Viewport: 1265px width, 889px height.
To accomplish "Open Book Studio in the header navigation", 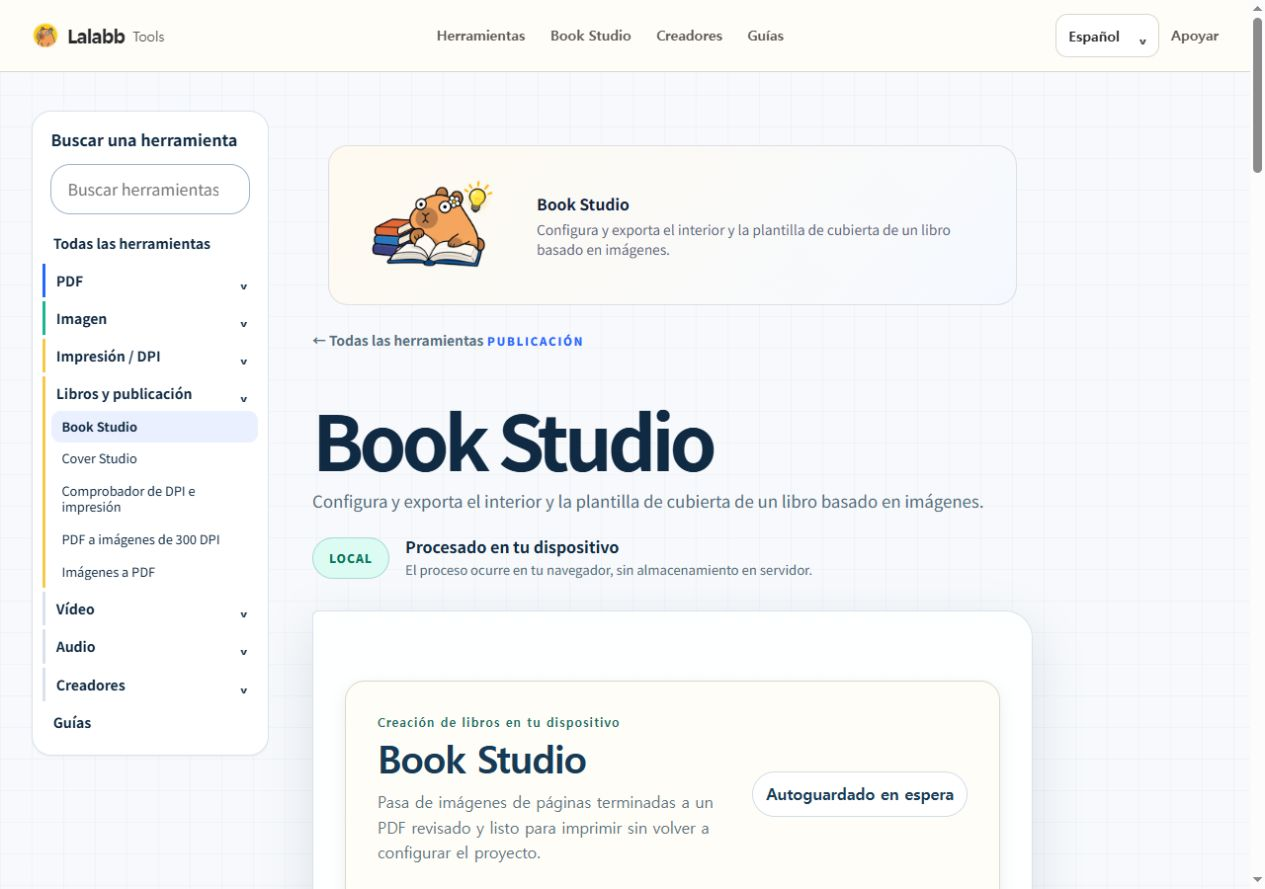I will tap(590, 36).
